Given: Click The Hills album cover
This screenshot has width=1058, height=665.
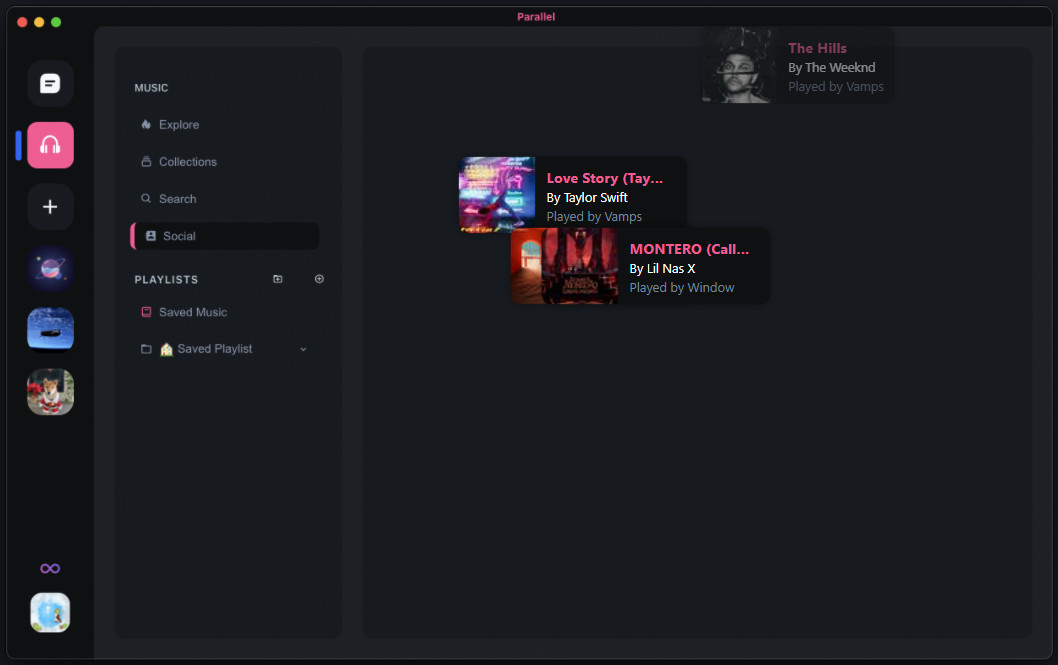Looking at the screenshot, I should [x=740, y=65].
